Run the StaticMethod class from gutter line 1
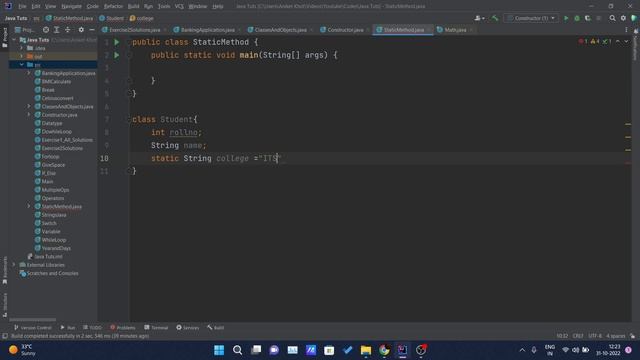 point(117,42)
